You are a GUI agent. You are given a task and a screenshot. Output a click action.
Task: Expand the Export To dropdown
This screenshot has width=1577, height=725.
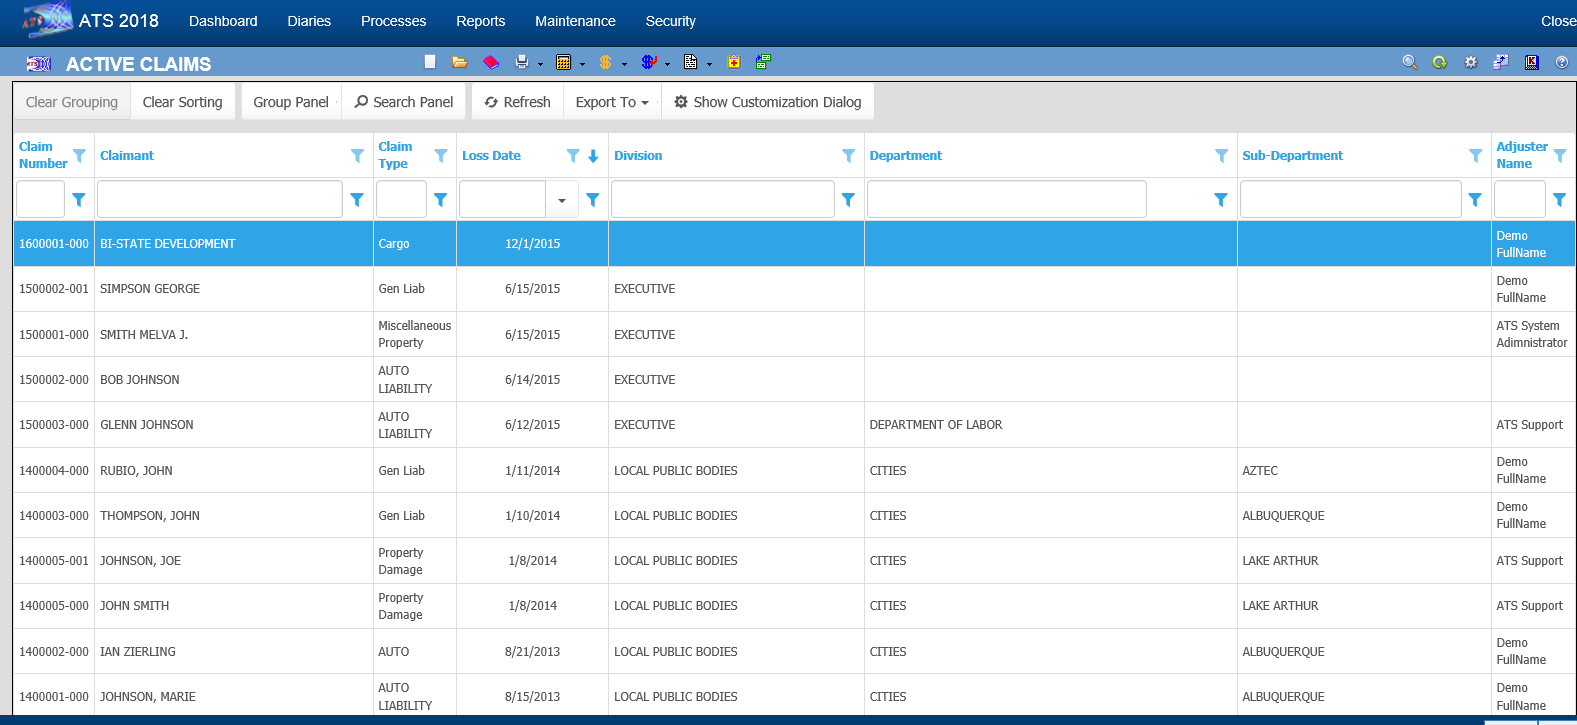612,102
